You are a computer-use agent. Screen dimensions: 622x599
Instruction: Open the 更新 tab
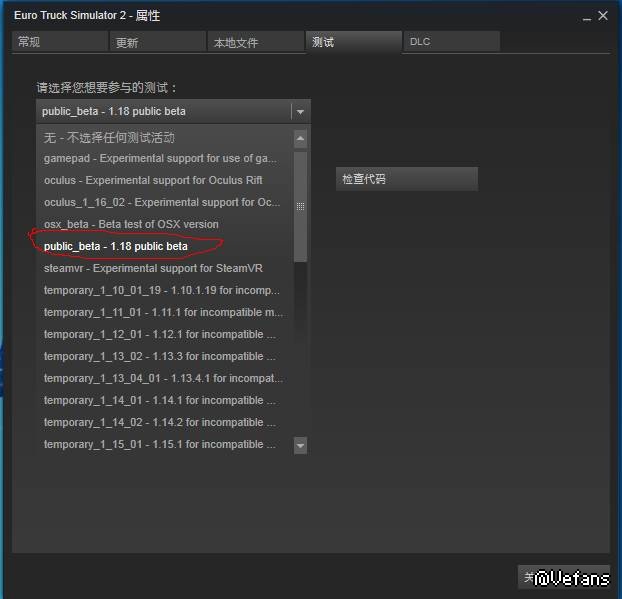pos(158,42)
